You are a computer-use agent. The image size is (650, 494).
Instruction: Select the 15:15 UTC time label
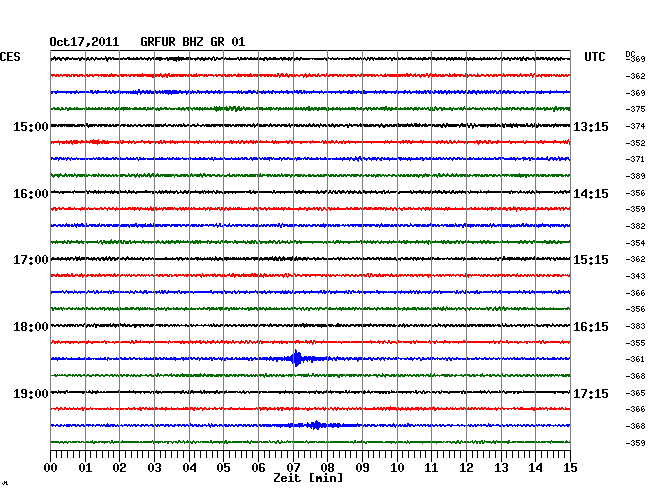(591, 260)
